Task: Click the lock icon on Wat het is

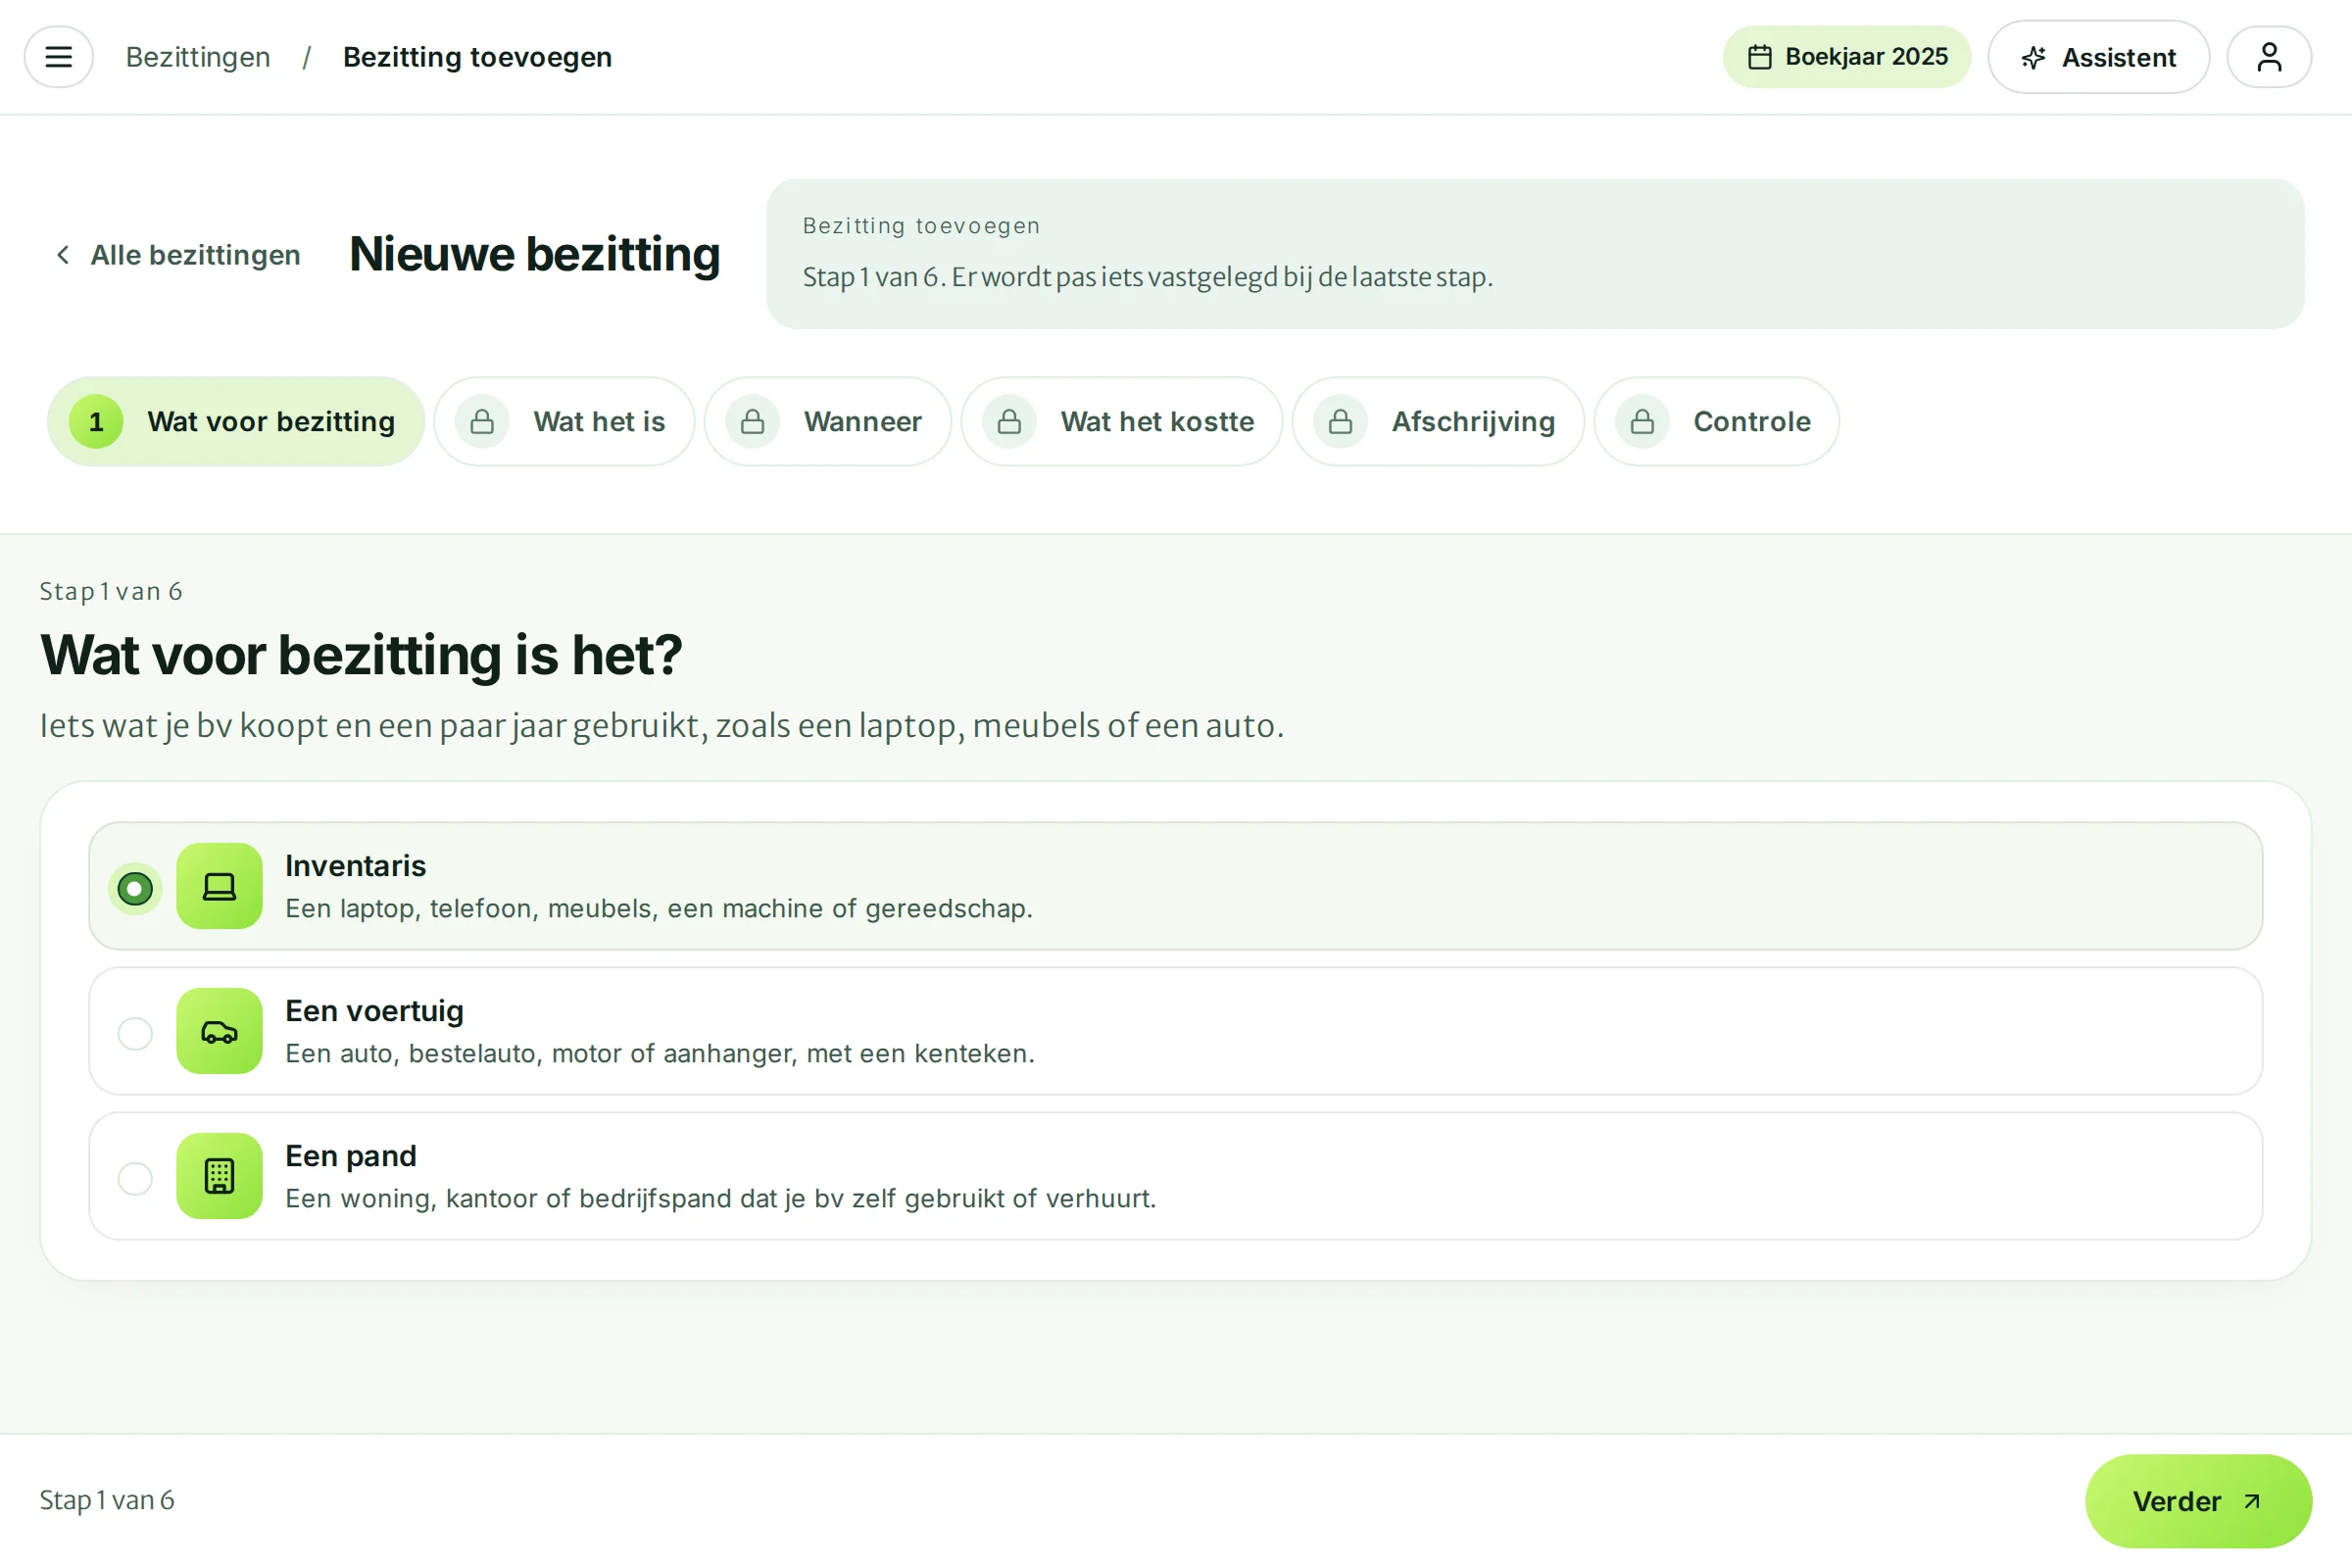Action: [482, 421]
